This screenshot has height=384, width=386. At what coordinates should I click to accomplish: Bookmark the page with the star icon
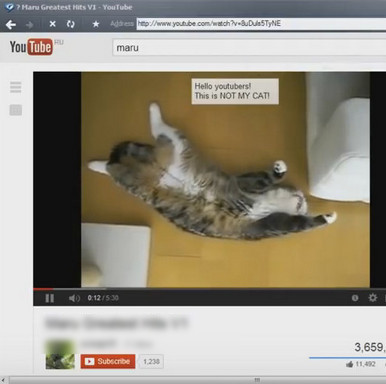pyautogui.click(x=96, y=24)
